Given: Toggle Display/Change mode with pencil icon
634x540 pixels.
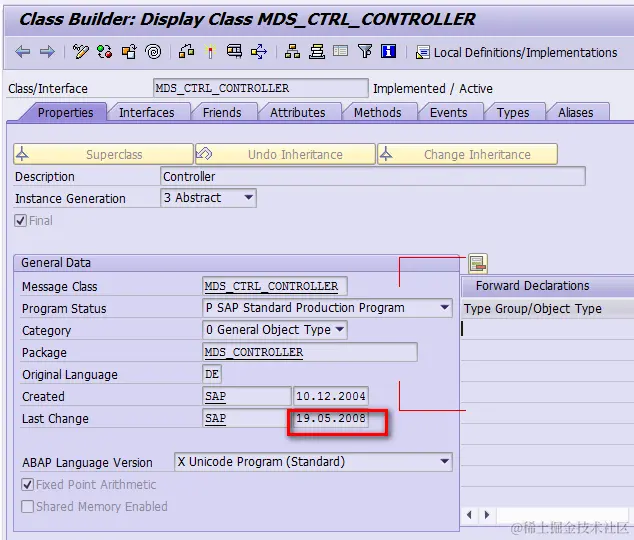Looking at the screenshot, I should tap(80, 52).
